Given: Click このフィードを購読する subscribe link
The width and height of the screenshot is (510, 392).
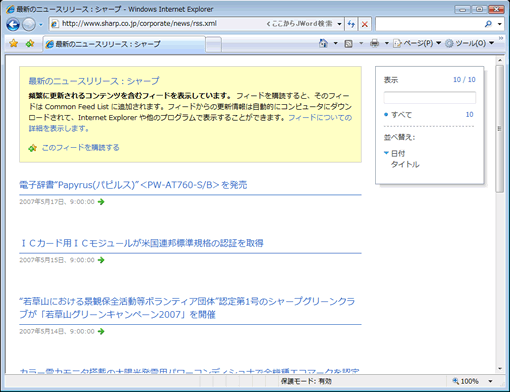Looking at the screenshot, I should coord(80,148).
